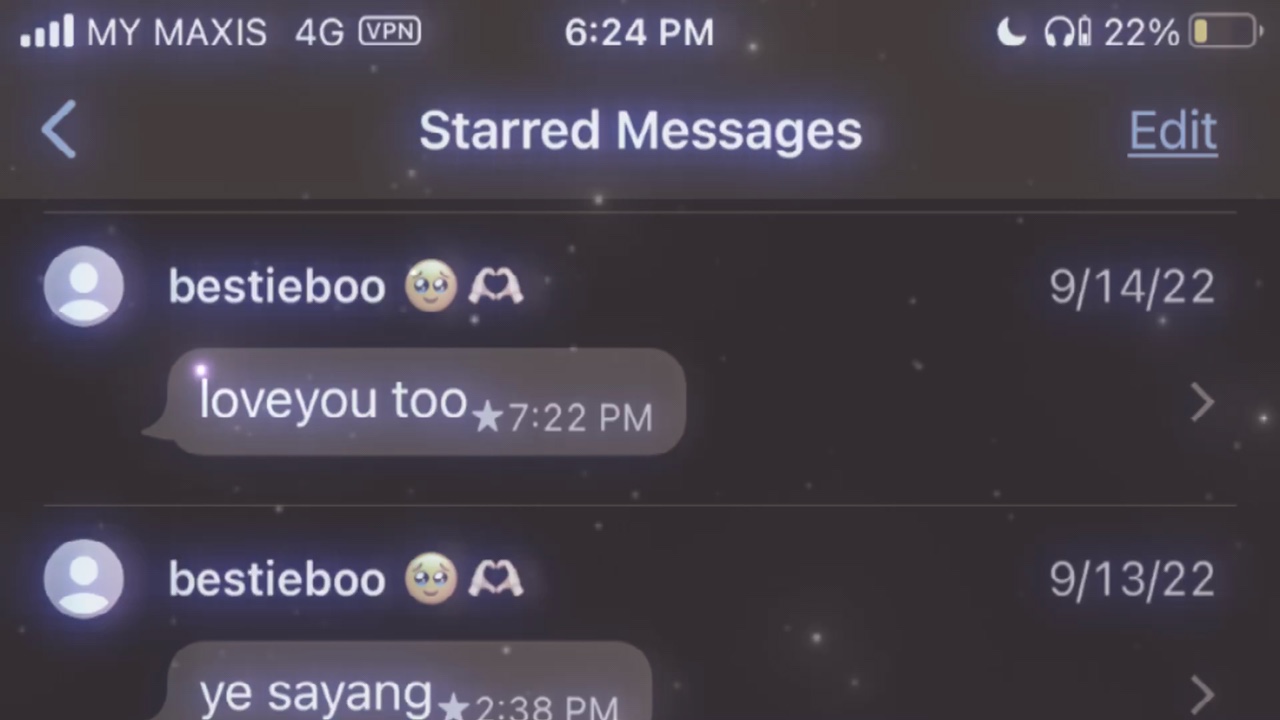Tap the moon Do Not Disturb icon
Viewport: 1280px width, 720px height.
click(1011, 33)
